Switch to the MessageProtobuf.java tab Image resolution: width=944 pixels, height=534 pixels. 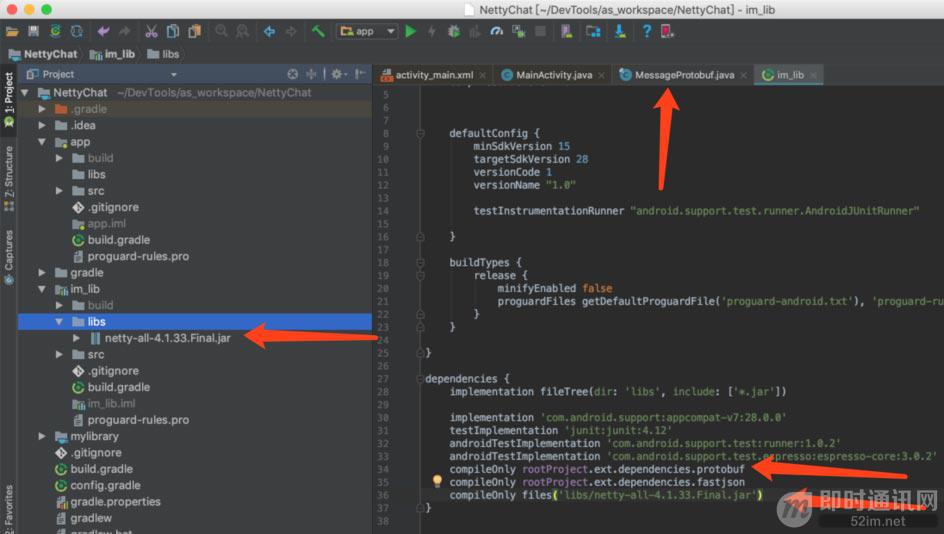point(683,75)
